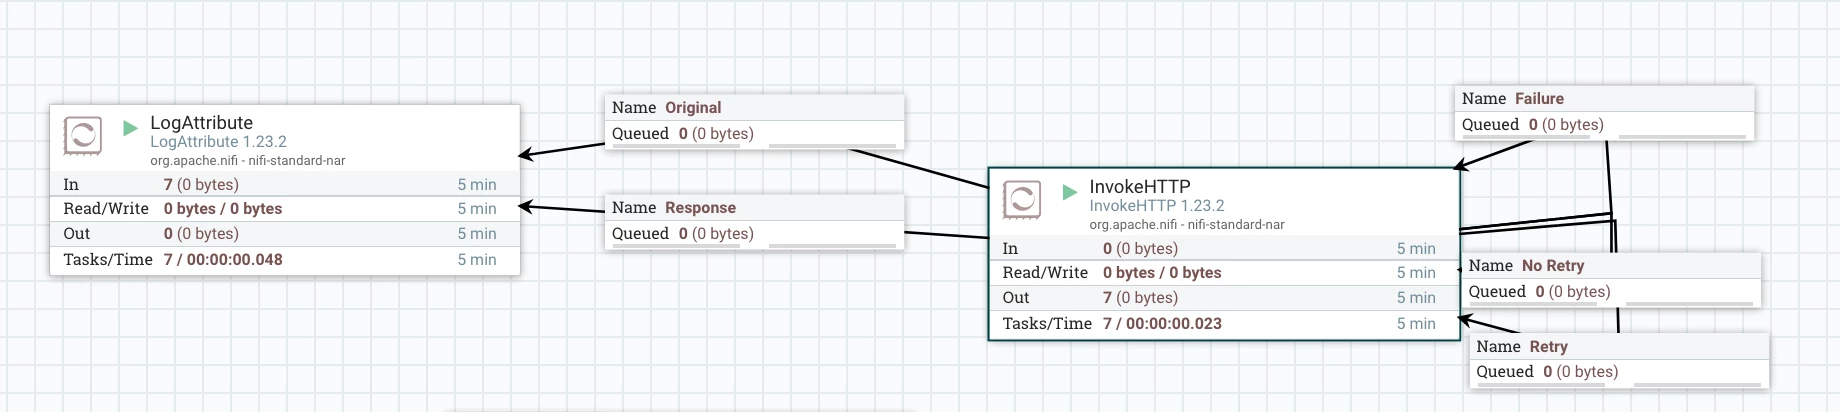Click the InvokeHTTP processor icon
Viewport: 1840px width, 412px height.
click(1021, 199)
